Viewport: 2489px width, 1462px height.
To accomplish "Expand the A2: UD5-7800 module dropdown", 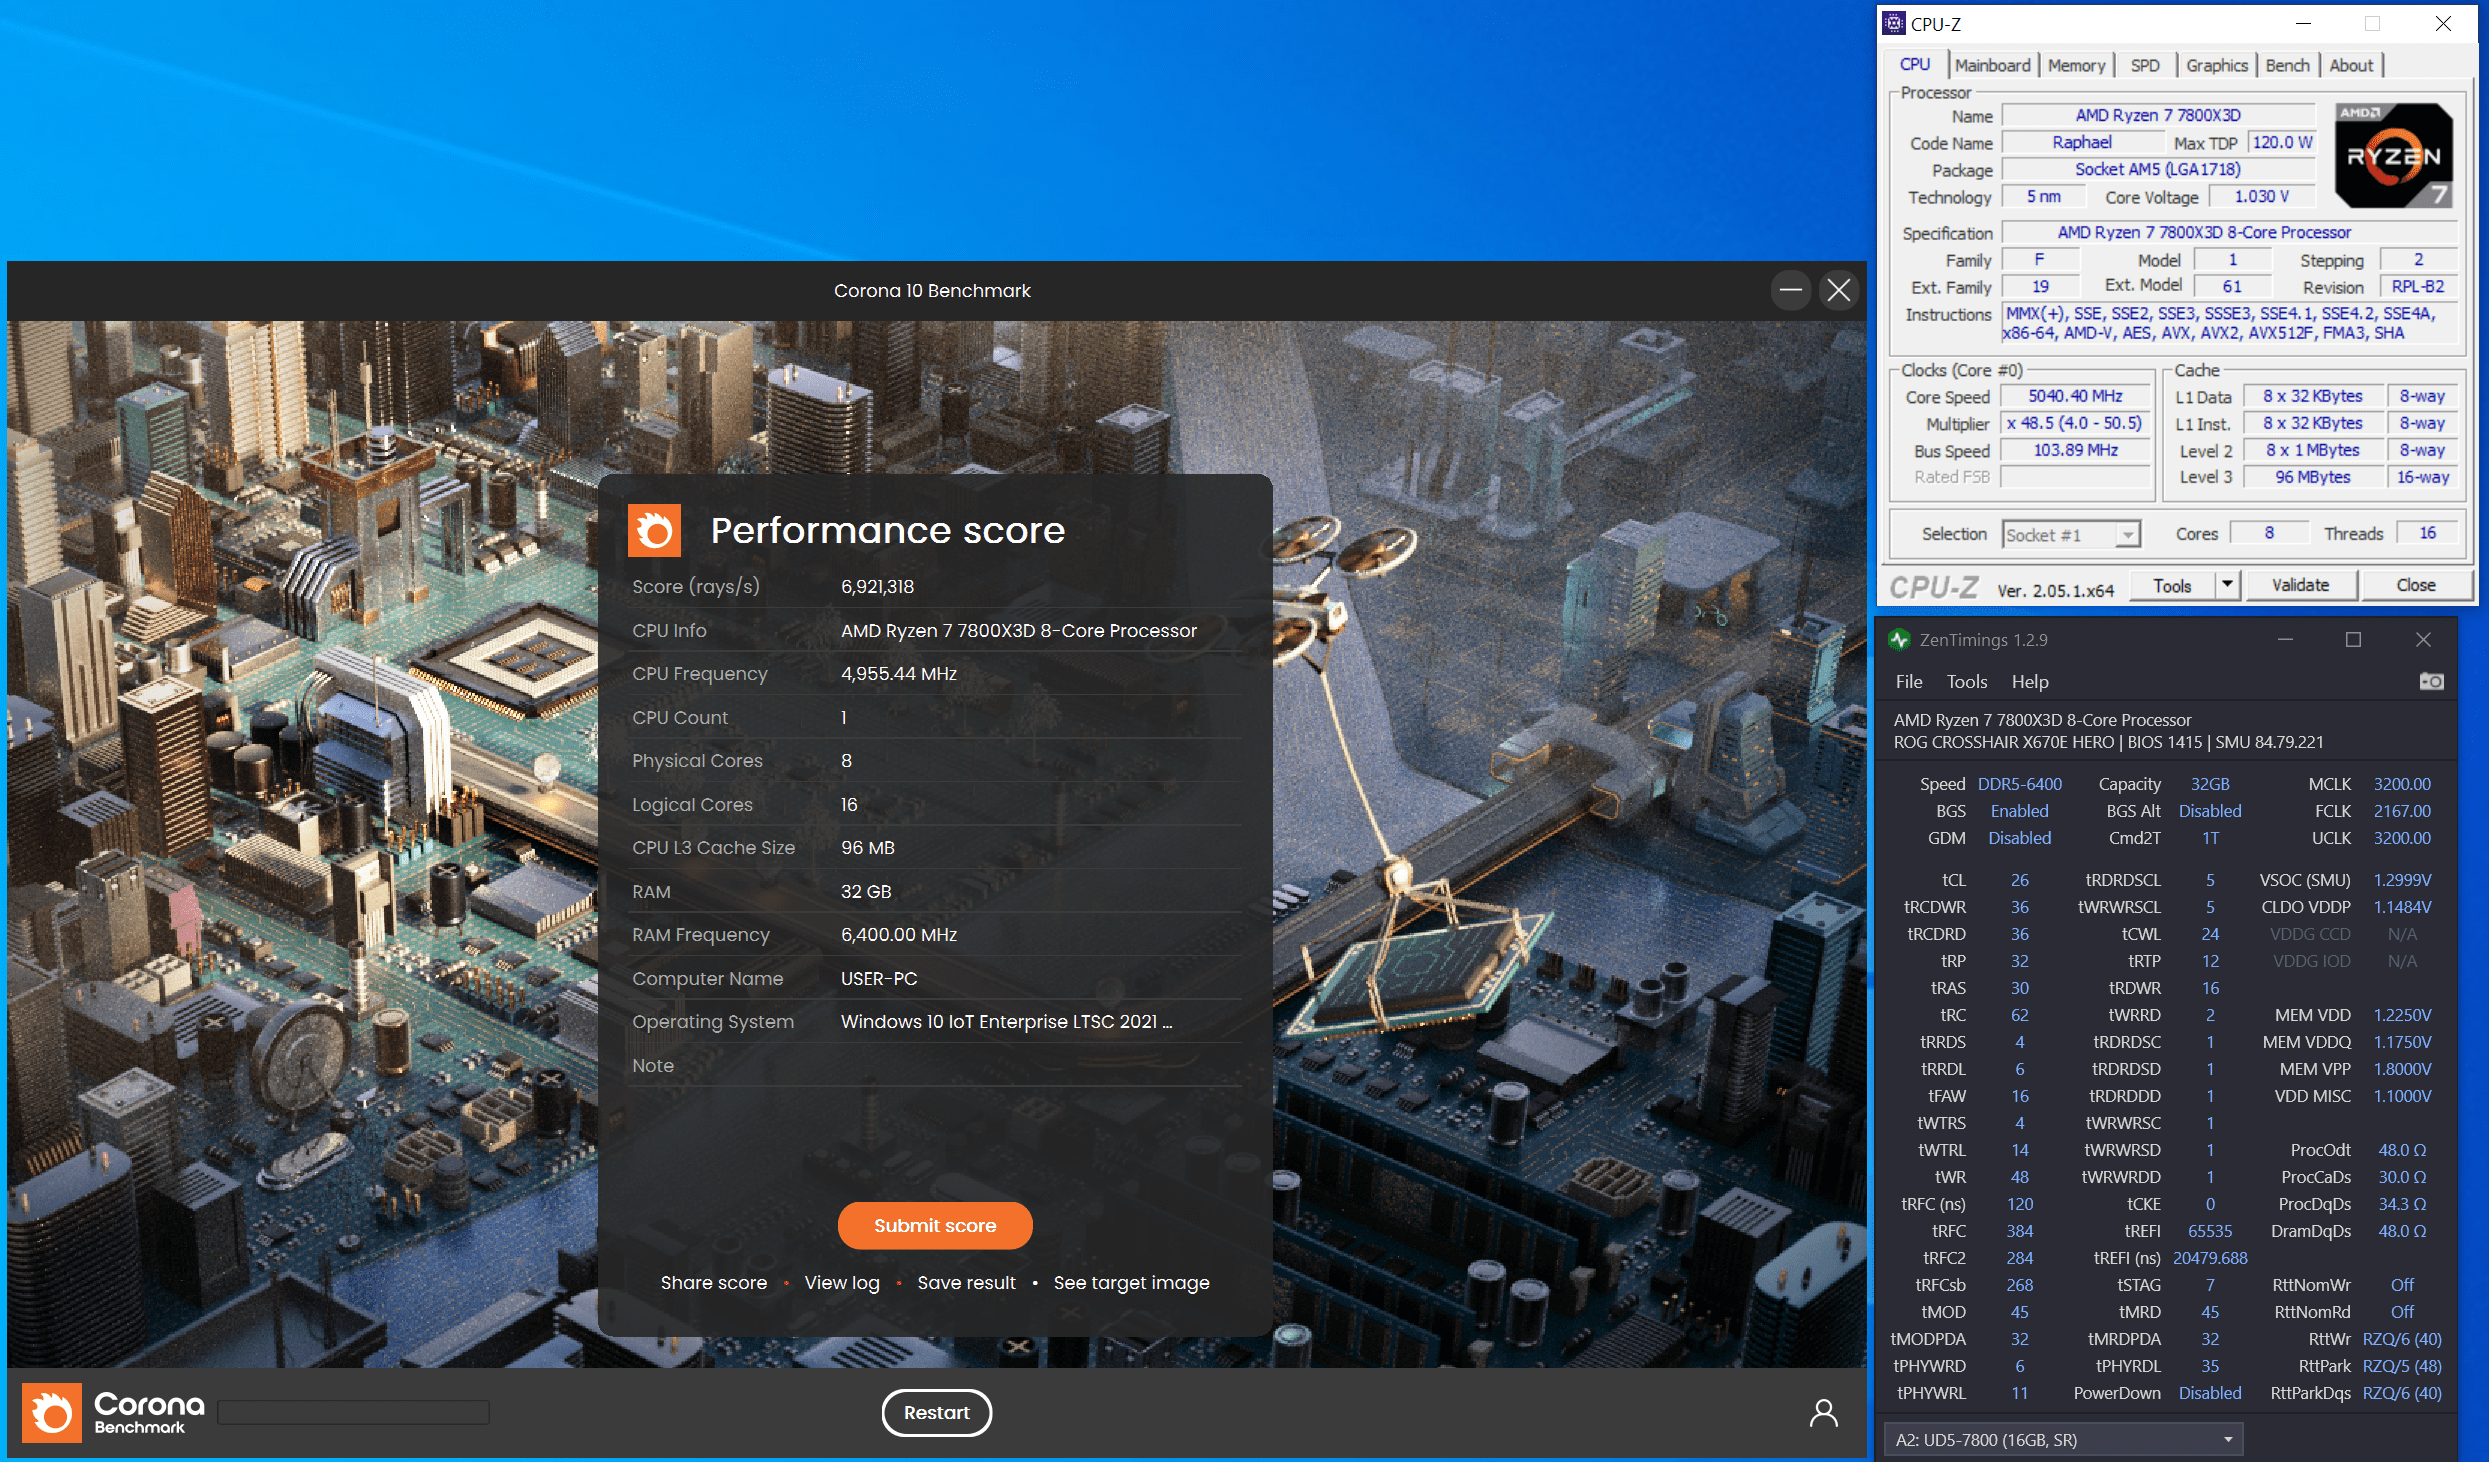I will 2063,1440.
